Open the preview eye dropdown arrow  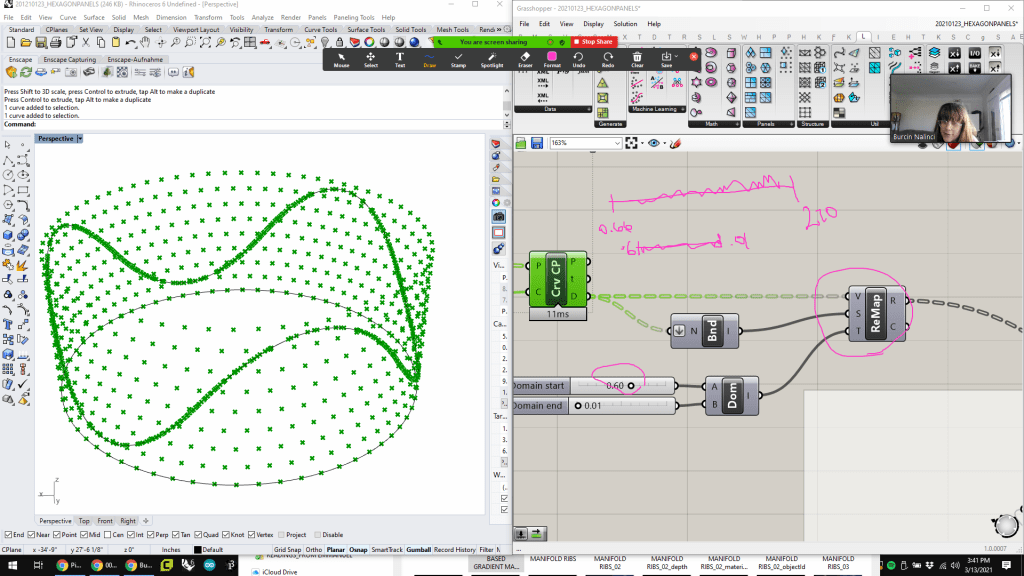click(665, 143)
